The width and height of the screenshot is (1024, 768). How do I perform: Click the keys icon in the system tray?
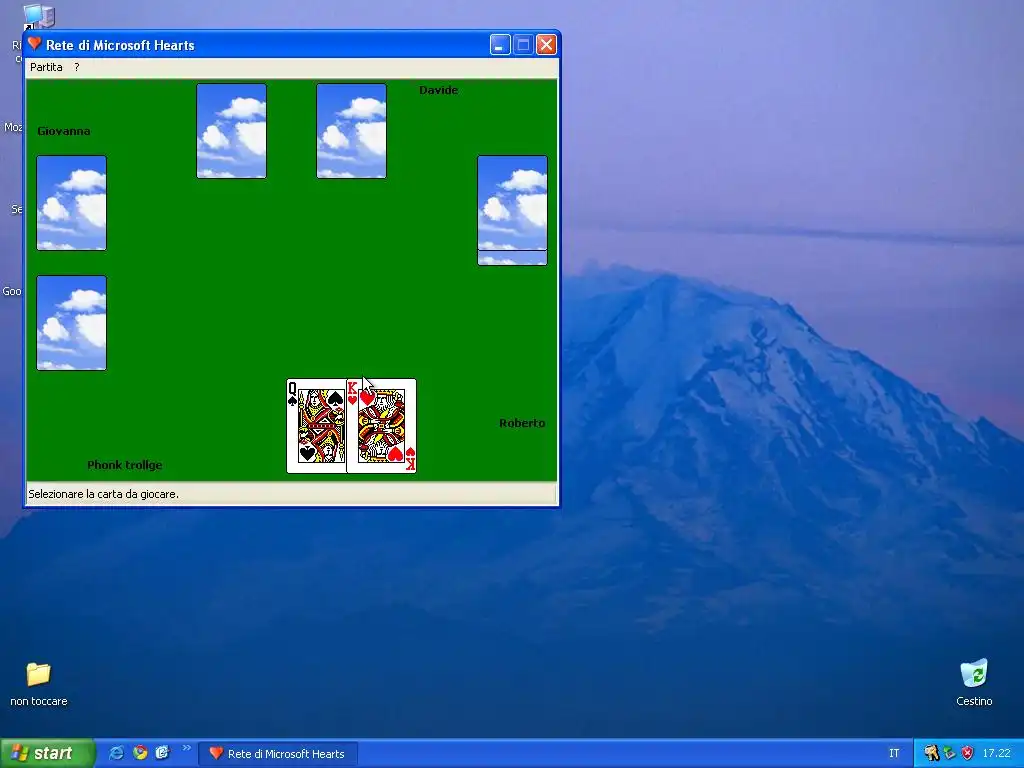tap(931, 753)
